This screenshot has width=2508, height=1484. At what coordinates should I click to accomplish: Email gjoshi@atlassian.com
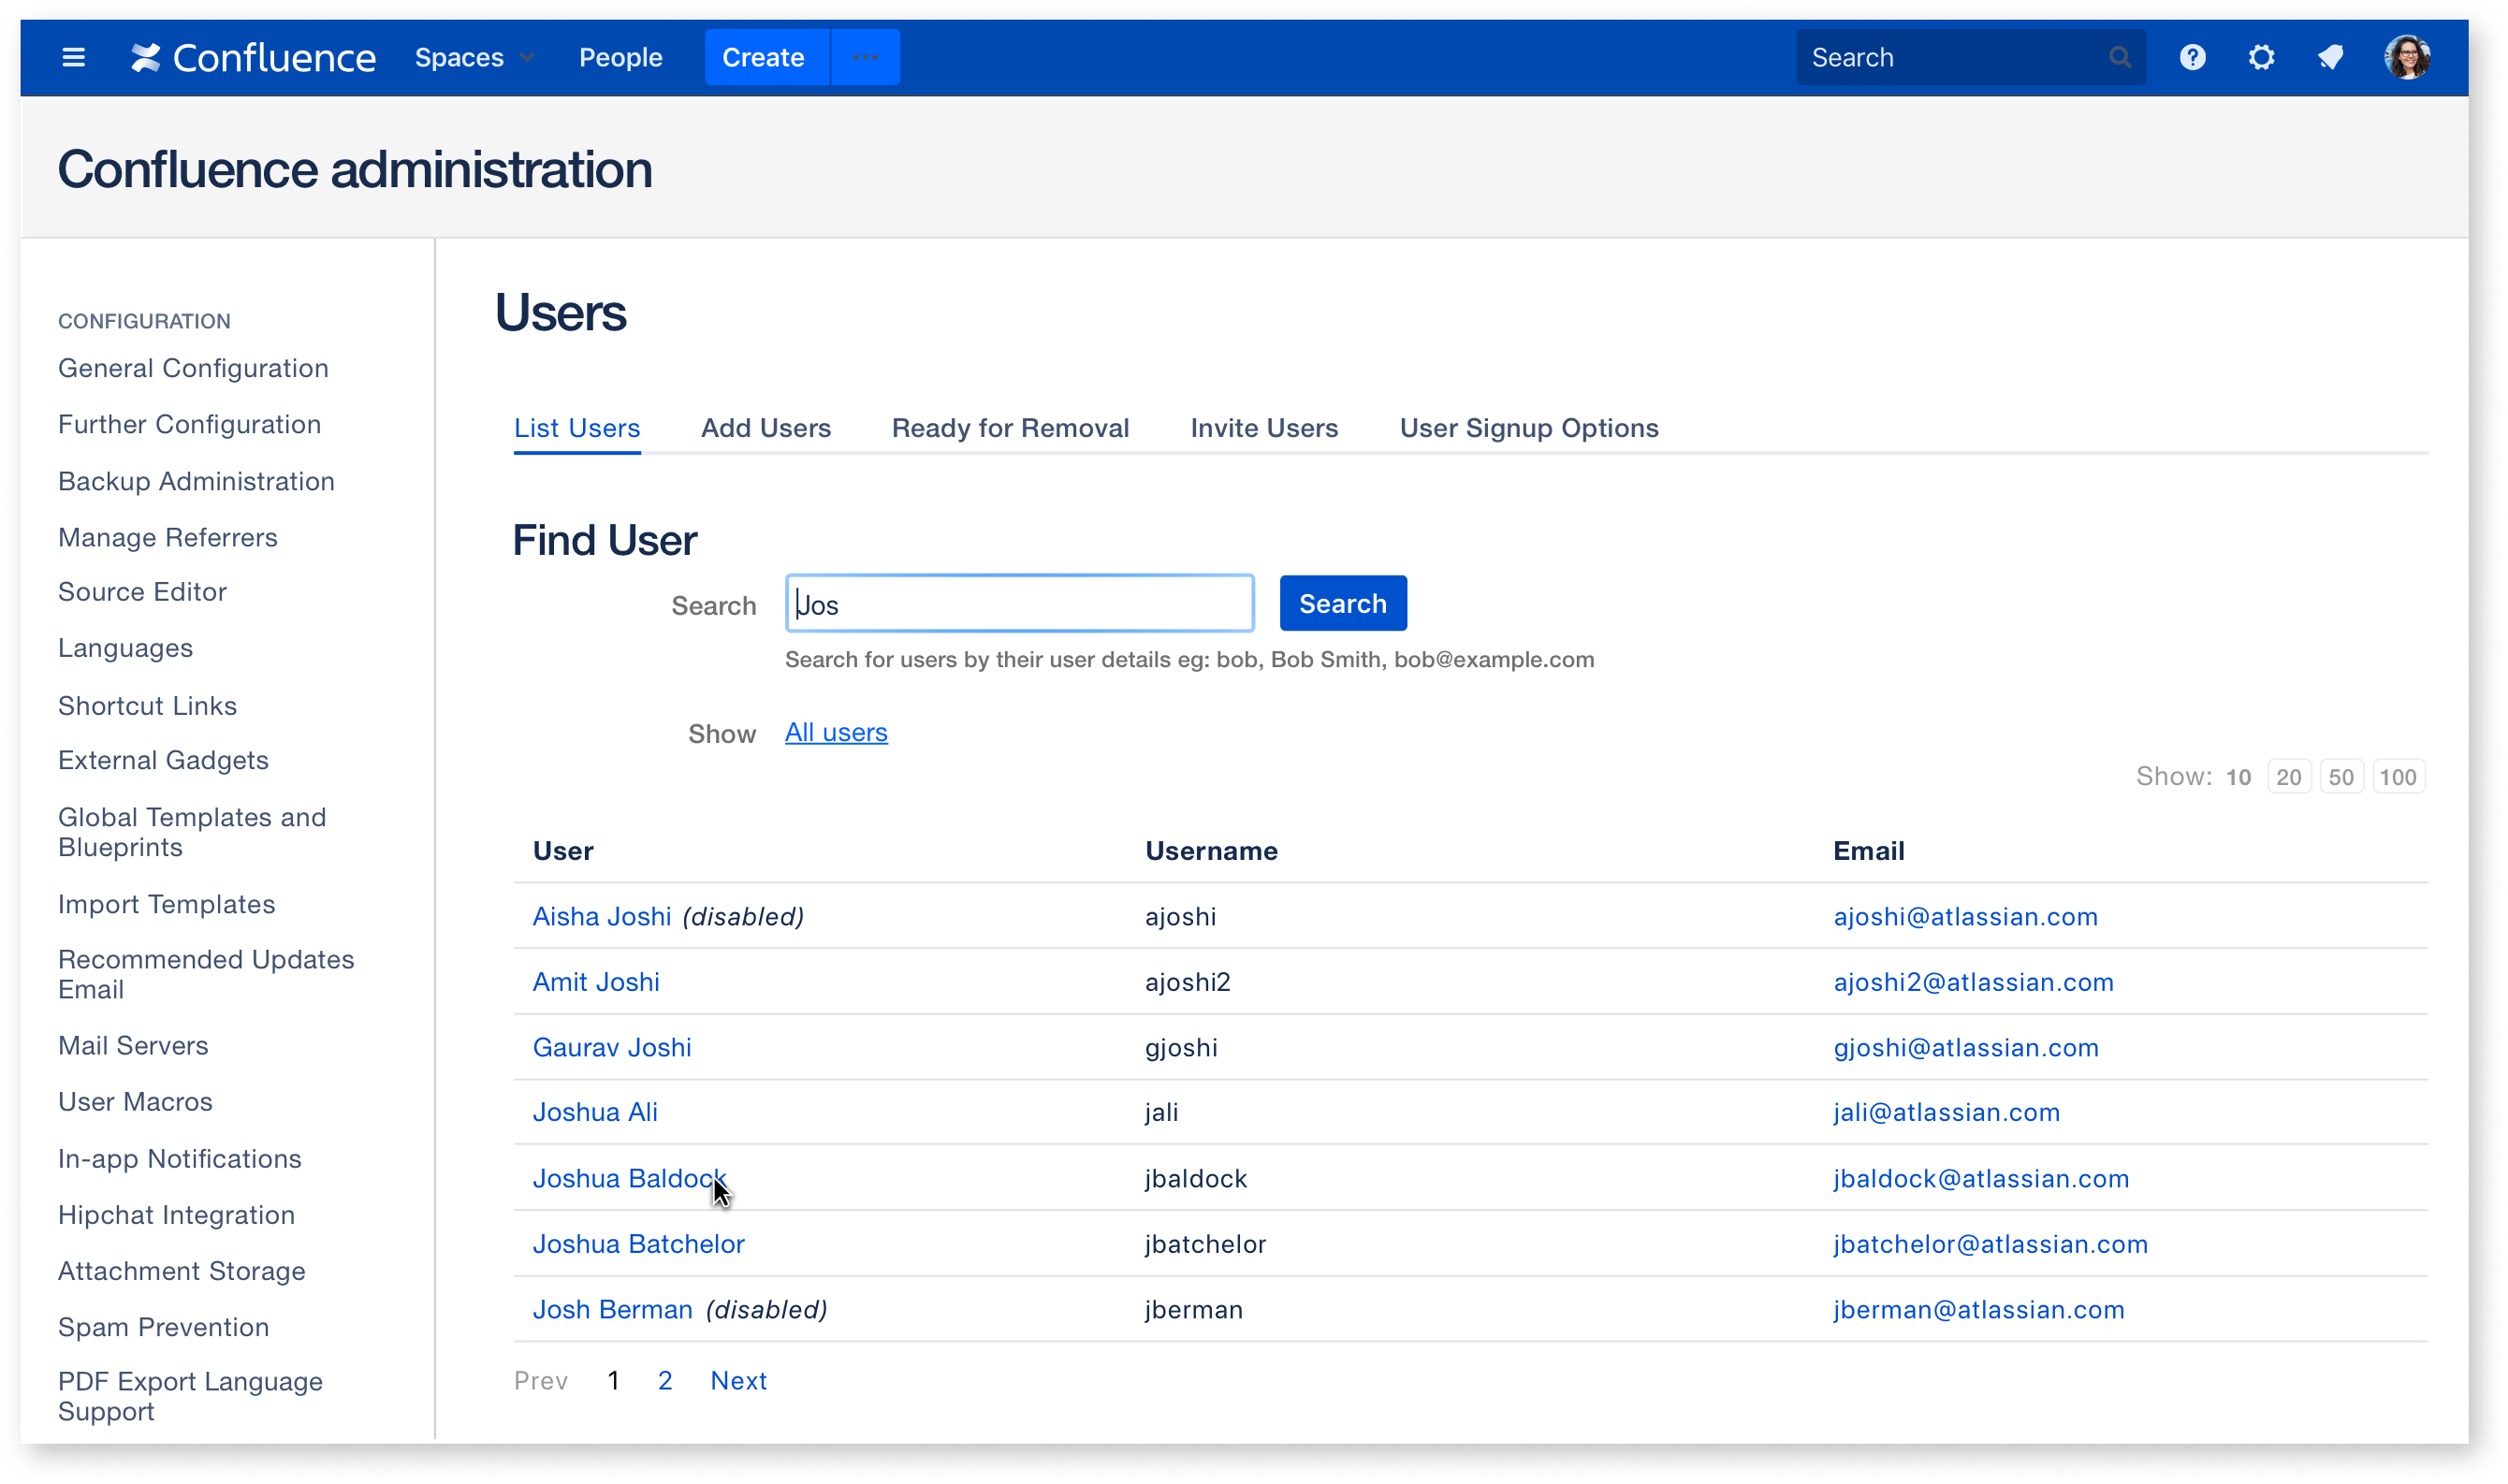pyautogui.click(x=1965, y=1047)
